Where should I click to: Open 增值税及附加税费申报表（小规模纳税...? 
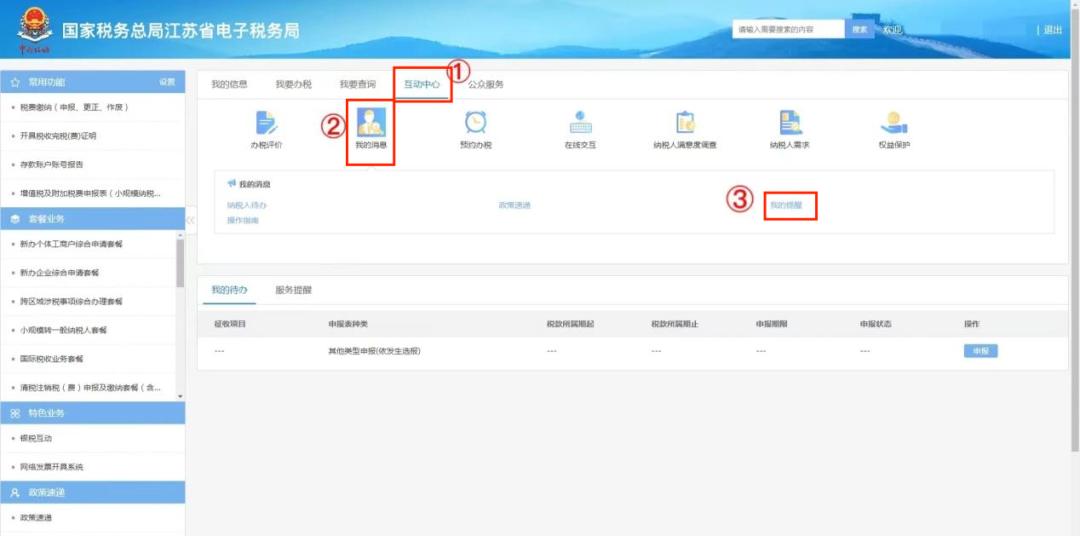[x=91, y=194]
